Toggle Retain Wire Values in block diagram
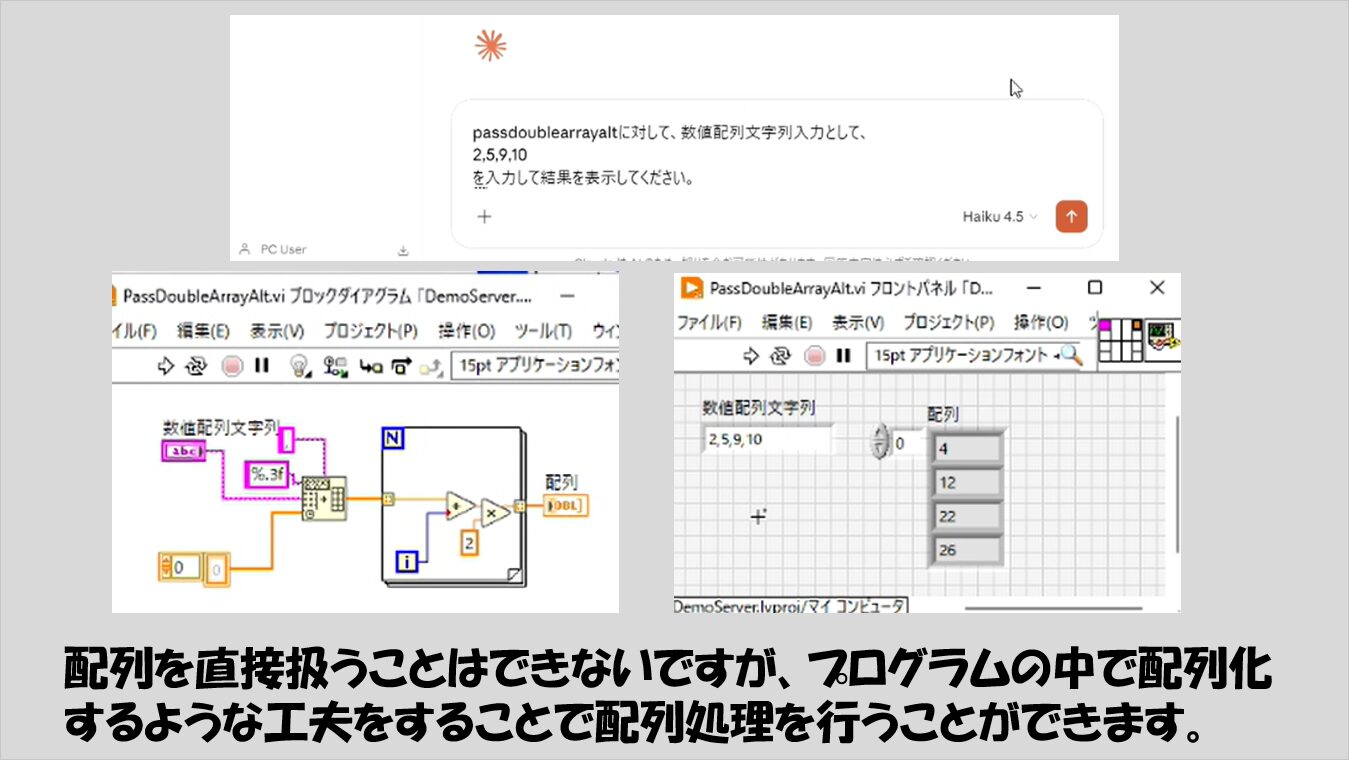The image size is (1349, 760). (x=335, y=366)
